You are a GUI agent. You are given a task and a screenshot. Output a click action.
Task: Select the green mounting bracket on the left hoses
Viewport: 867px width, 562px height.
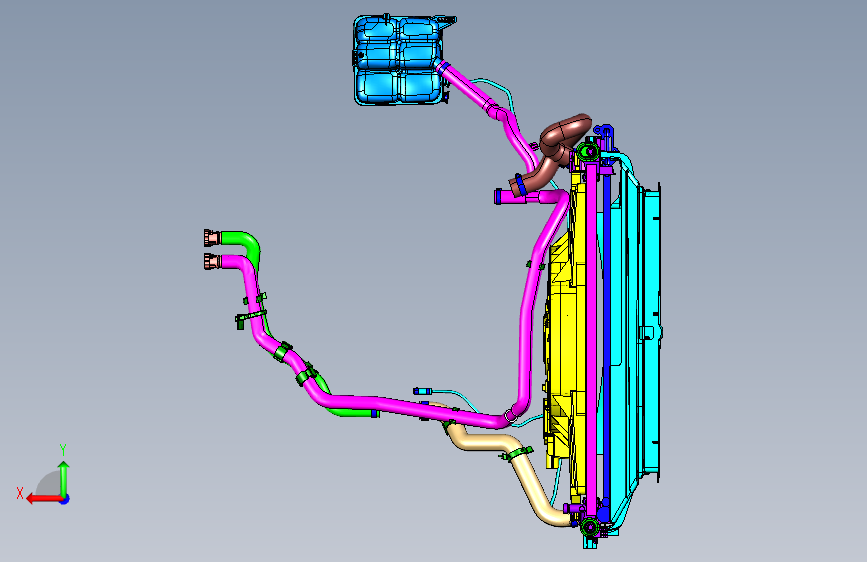pos(249,318)
